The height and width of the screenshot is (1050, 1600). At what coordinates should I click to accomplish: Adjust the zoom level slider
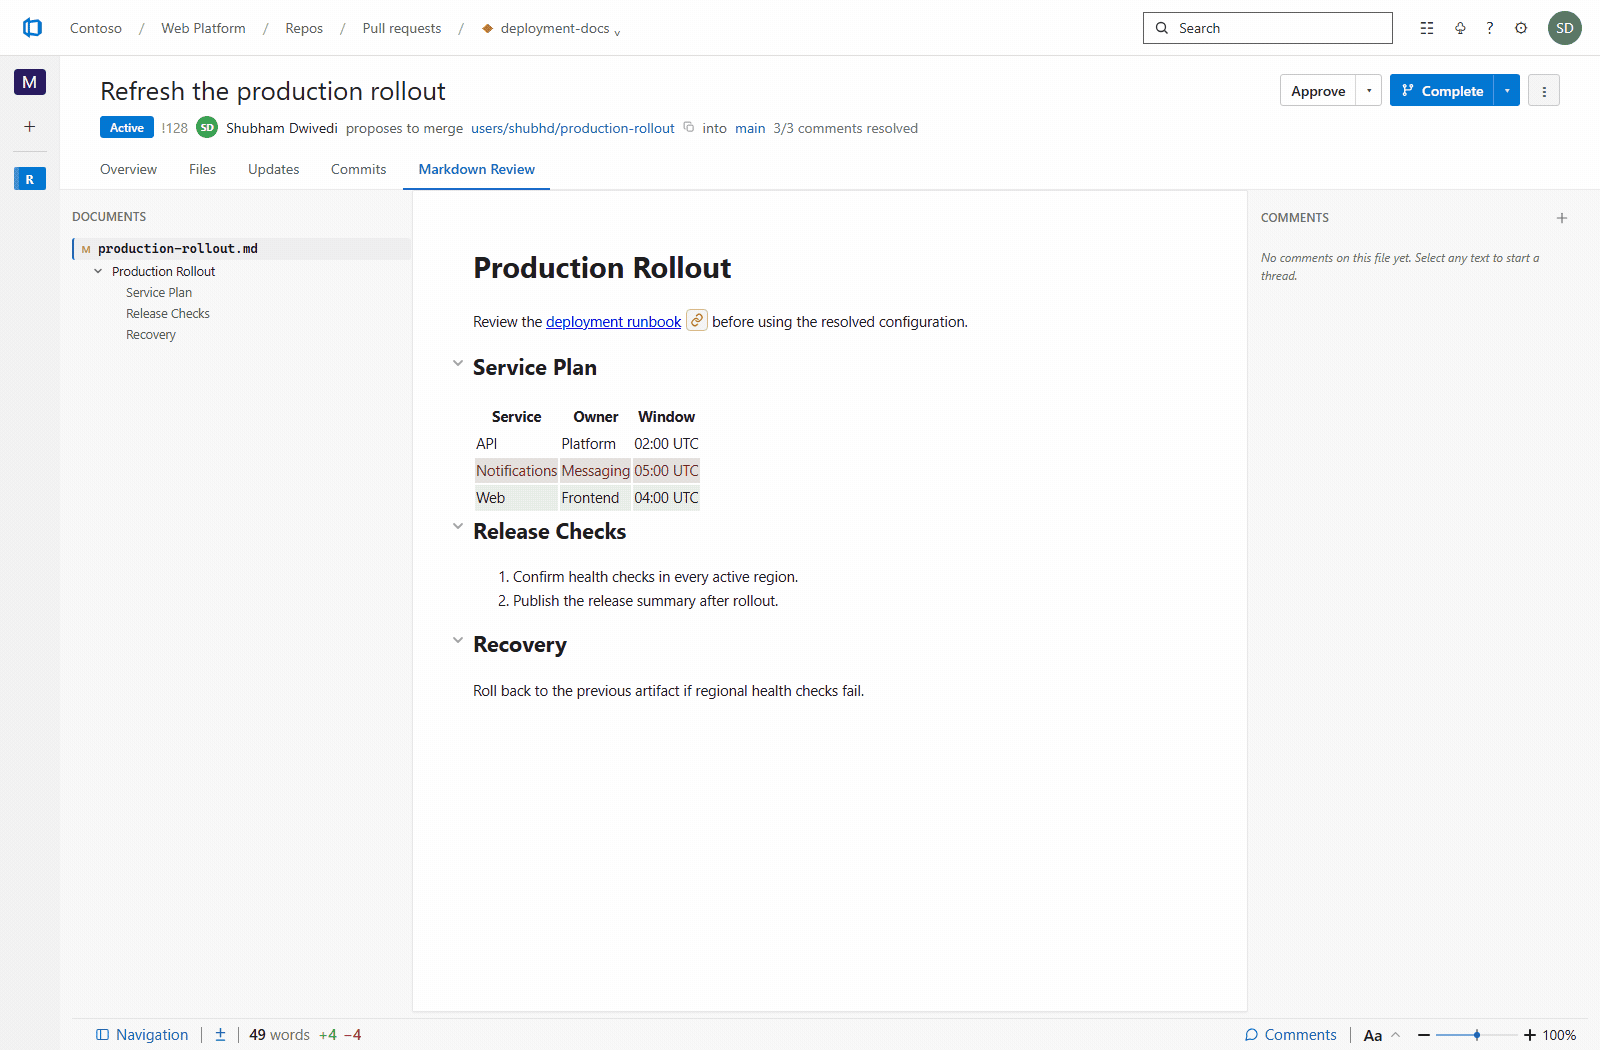coord(1476,1035)
